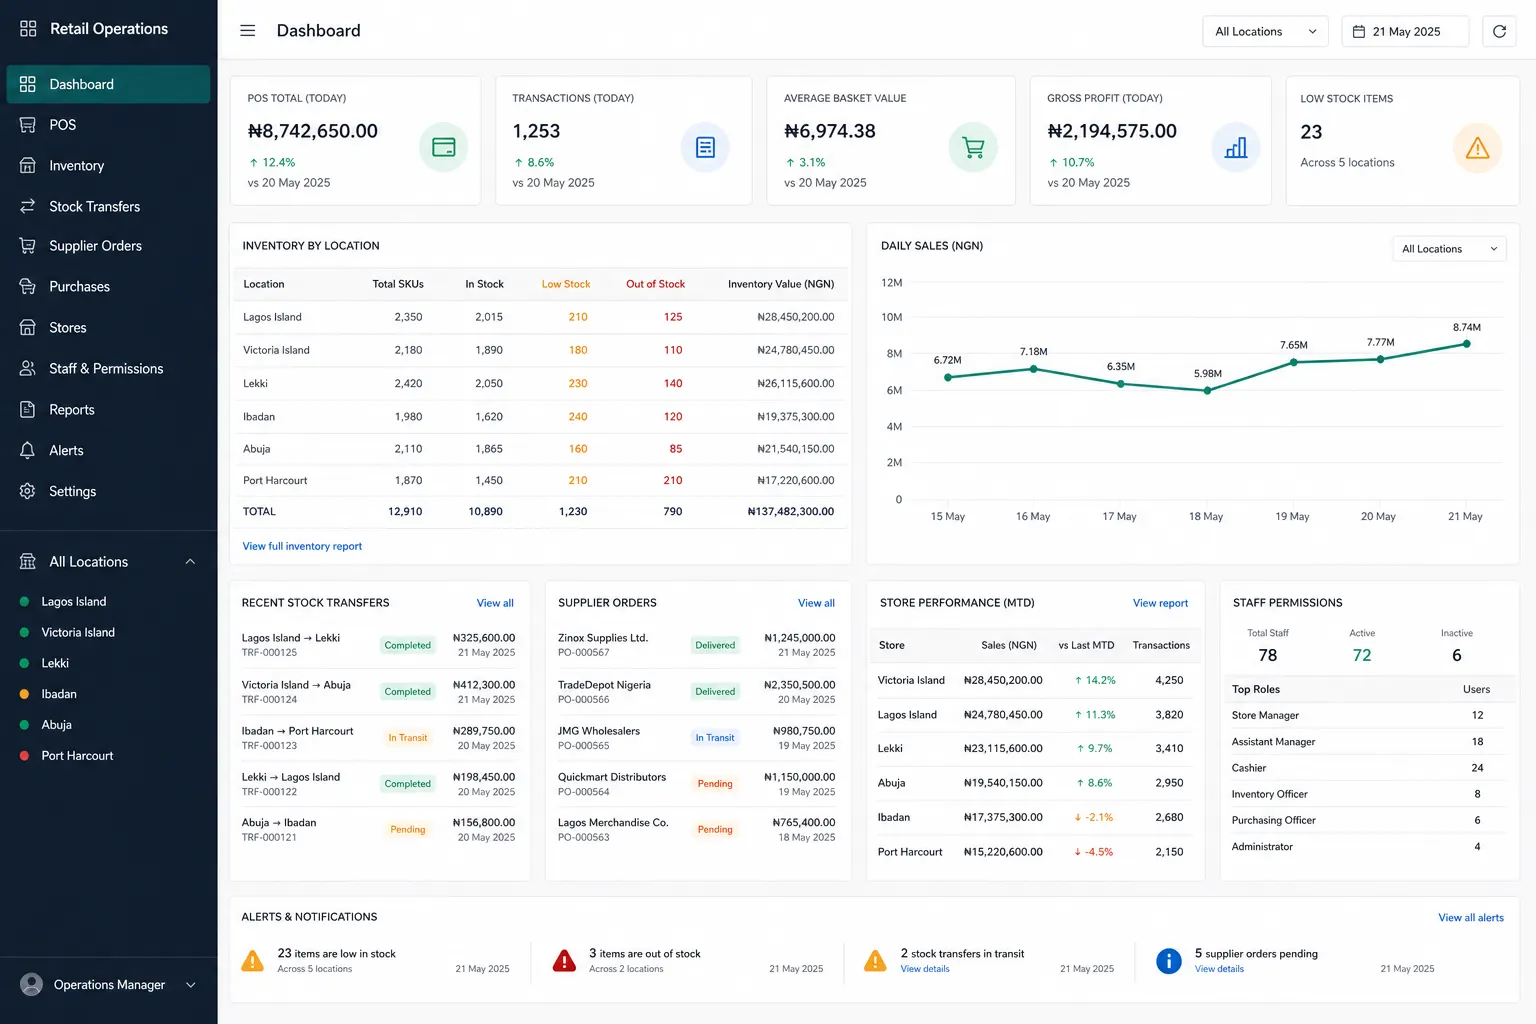The height and width of the screenshot is (1024, 1536).
Task: Click the refresh icon button
Action: (1499, 31)
